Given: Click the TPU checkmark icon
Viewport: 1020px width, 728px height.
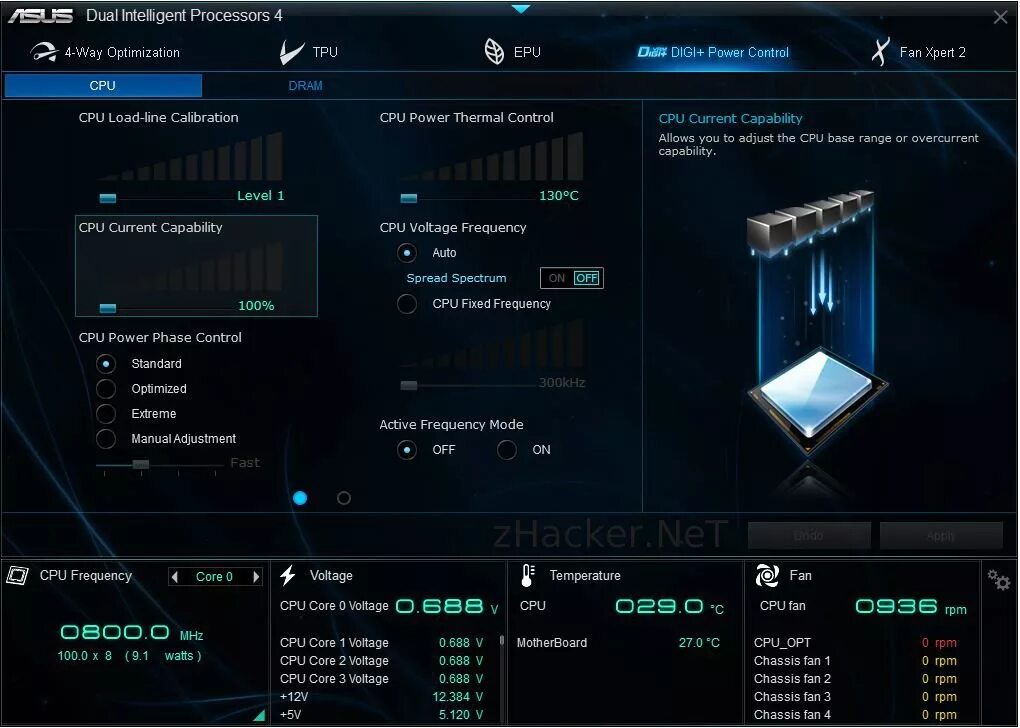Looking at the screenshot, I should 291,52.
